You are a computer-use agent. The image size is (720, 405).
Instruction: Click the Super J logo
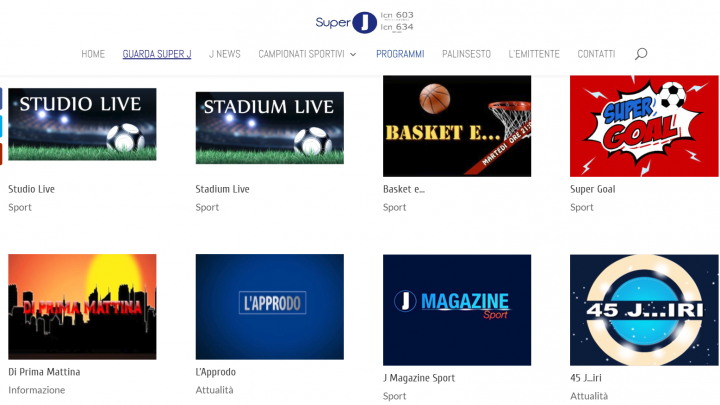tap(365, 22)
